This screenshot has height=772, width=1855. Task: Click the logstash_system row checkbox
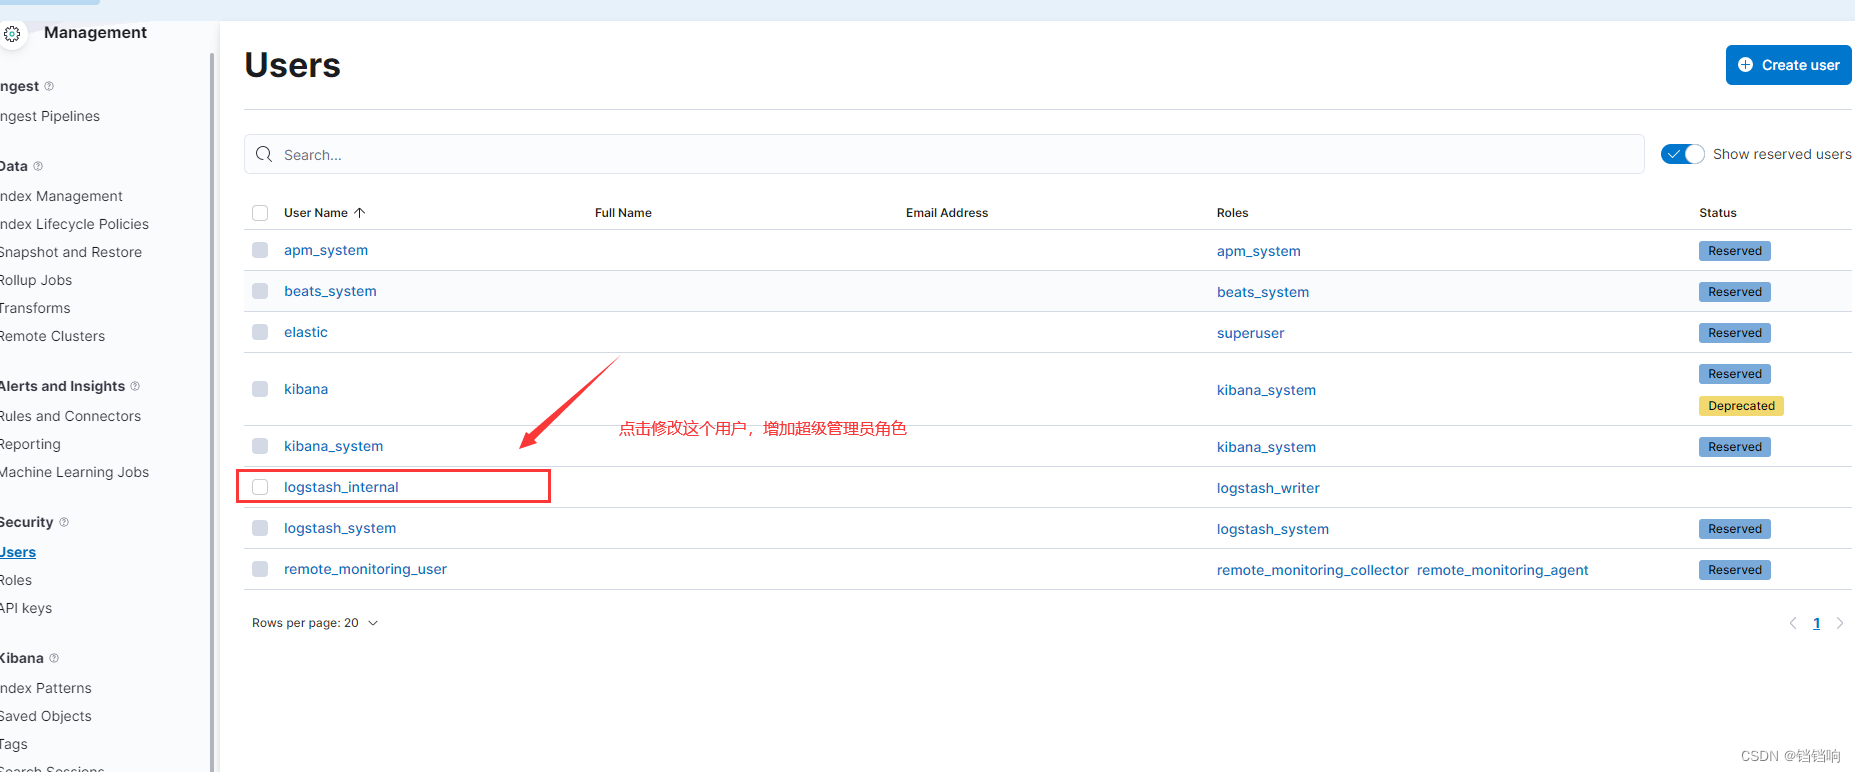pyautogui.click(x=260, y=528)
